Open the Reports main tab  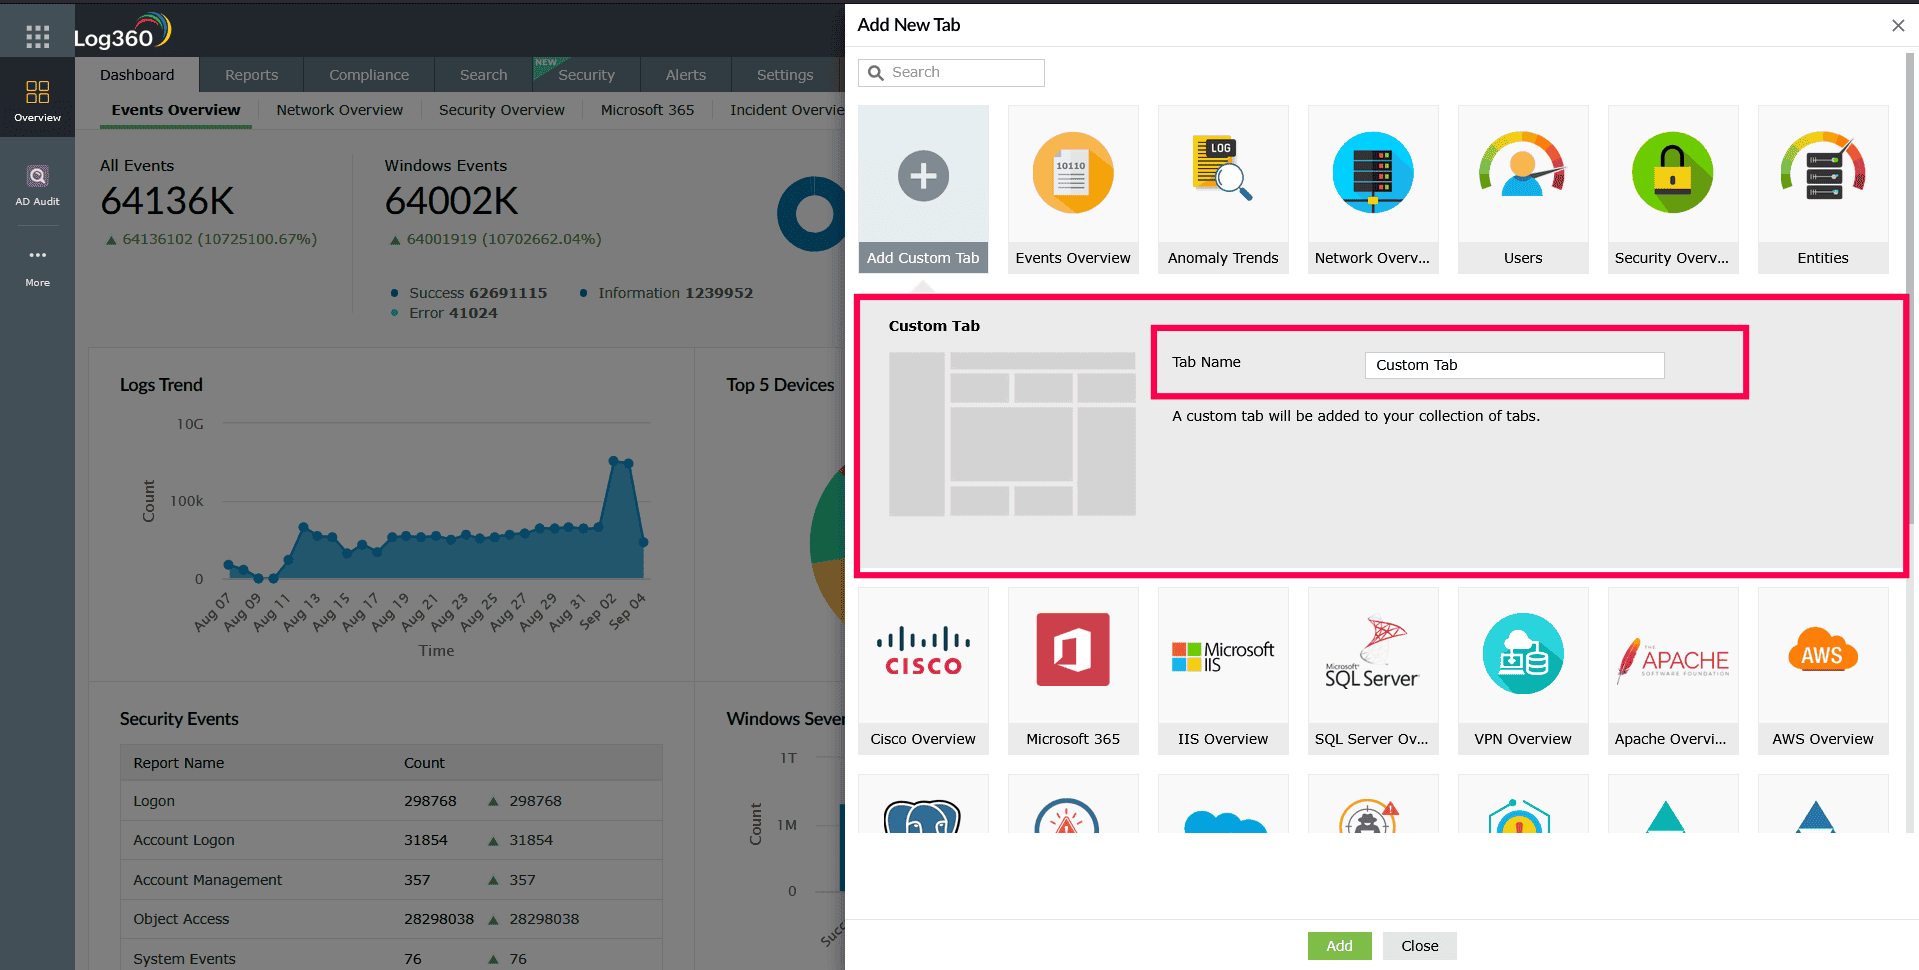tap(252, 75)
